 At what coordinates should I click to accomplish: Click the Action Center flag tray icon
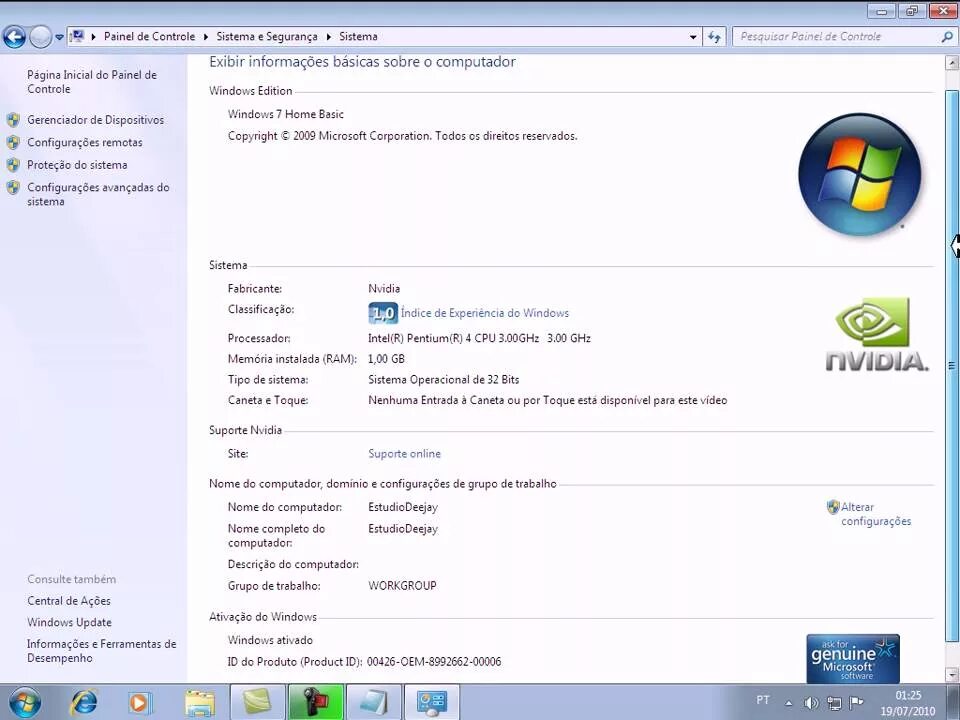point(857,702)
